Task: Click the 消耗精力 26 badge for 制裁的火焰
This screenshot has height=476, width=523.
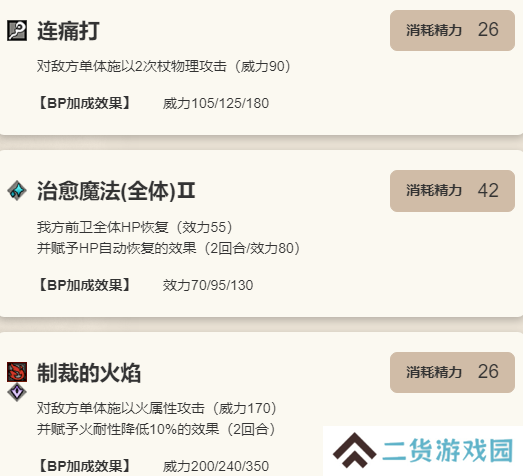Action: (x=452, y=372)
